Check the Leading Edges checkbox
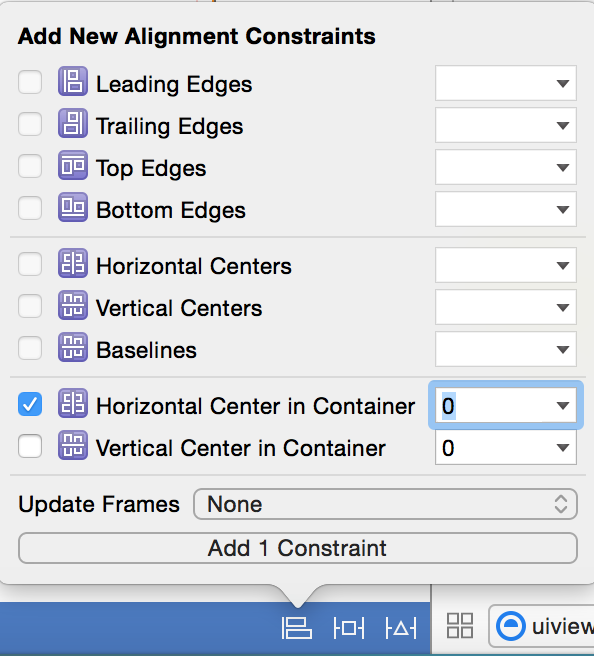The image size is (594, 656). click(x=30, y=82)
